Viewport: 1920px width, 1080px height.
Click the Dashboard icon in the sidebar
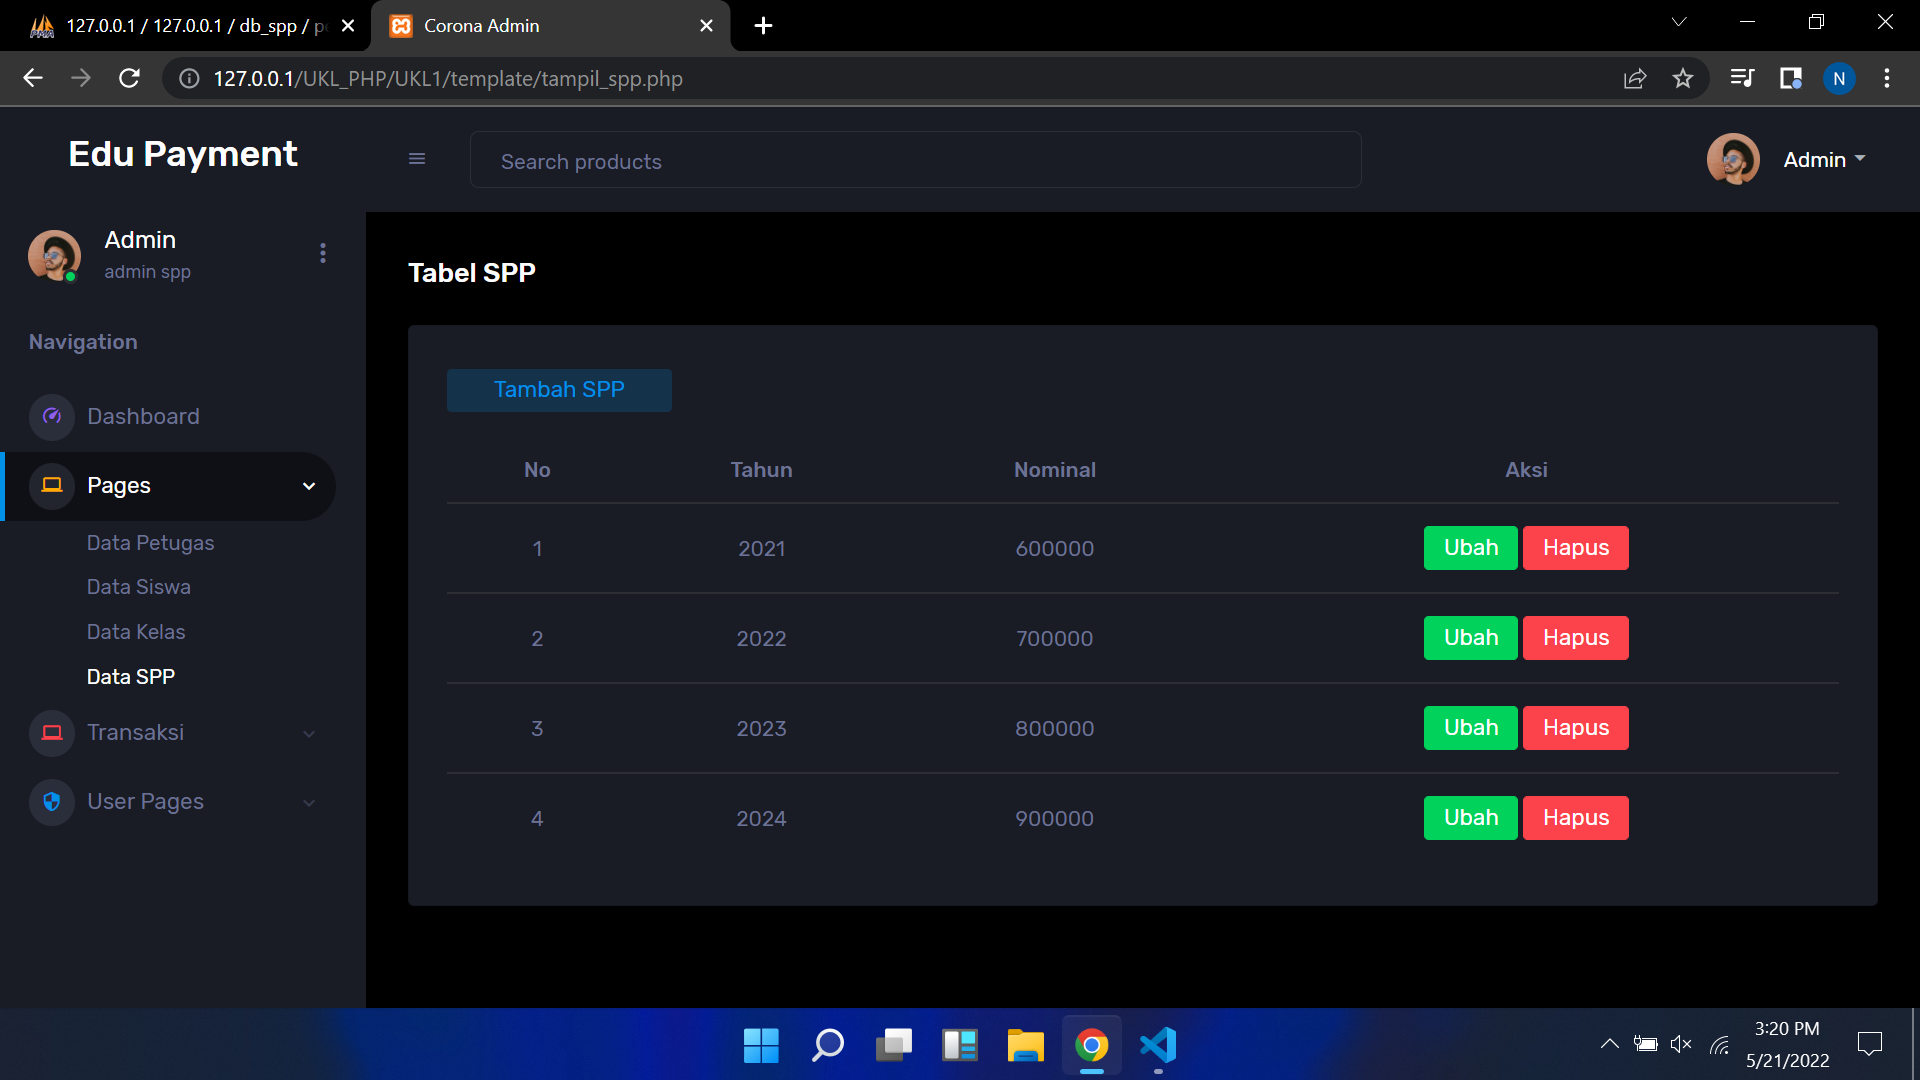pyautogui.click(x=51, y=417)
